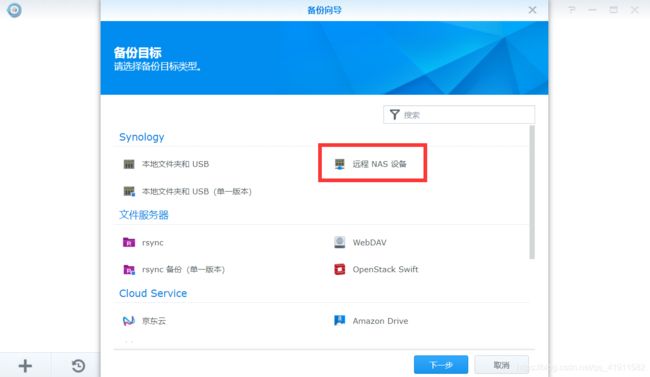Screen dimensions: 650x377
Task: Click the JD Cloud (京东云) icon
Action: [x=129, y=321]
